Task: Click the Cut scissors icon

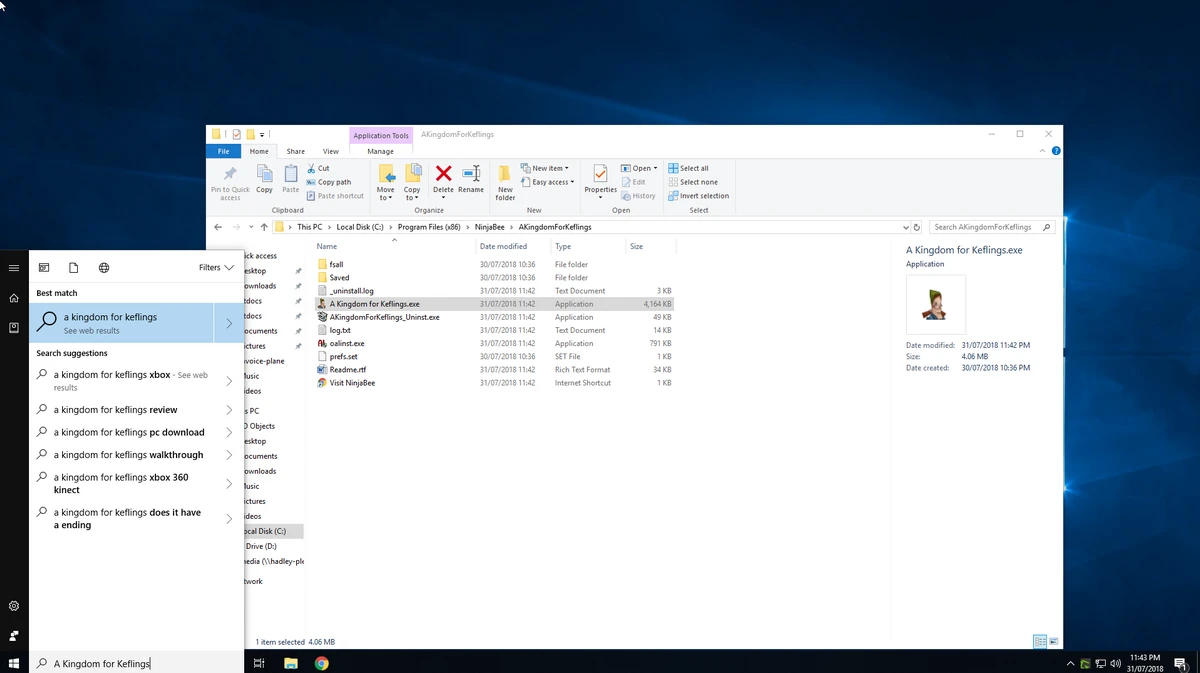Action: (x=312, y=168)
